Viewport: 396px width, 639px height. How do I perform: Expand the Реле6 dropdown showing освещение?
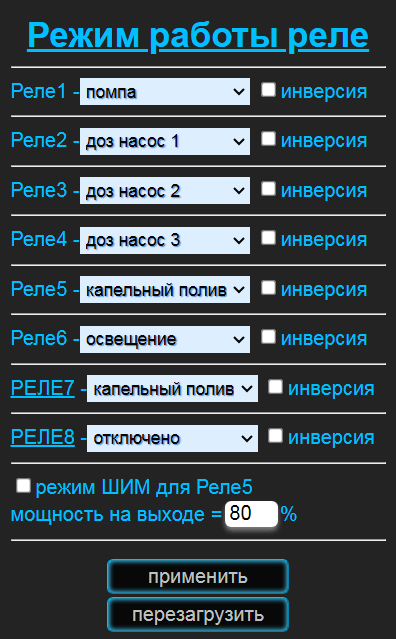[165, 339]
